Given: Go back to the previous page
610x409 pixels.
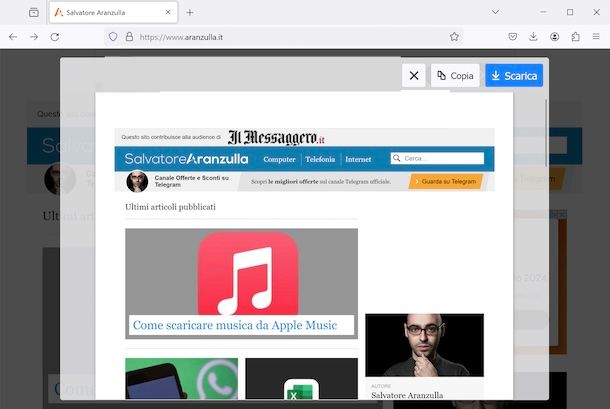Looking at the screenshot, I should [x=13, y=37].
